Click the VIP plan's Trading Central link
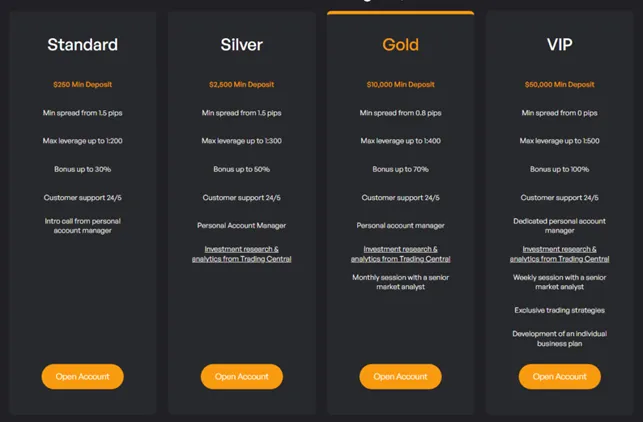 click(559, 254)
